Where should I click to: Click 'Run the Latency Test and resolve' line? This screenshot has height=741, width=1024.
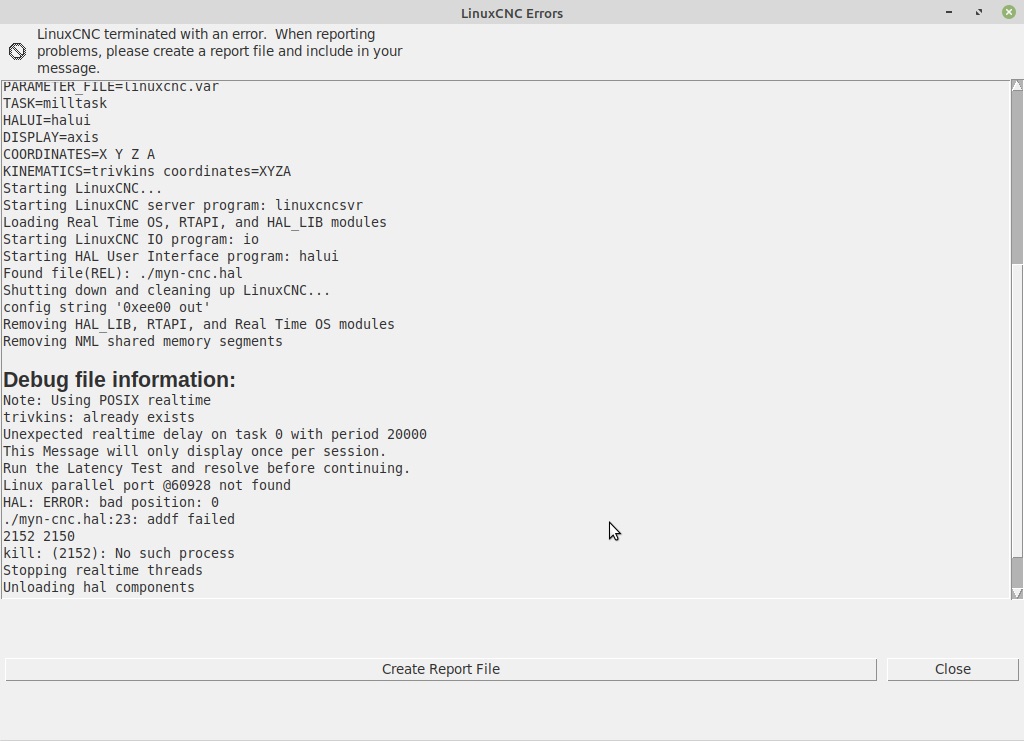(206, 468)
